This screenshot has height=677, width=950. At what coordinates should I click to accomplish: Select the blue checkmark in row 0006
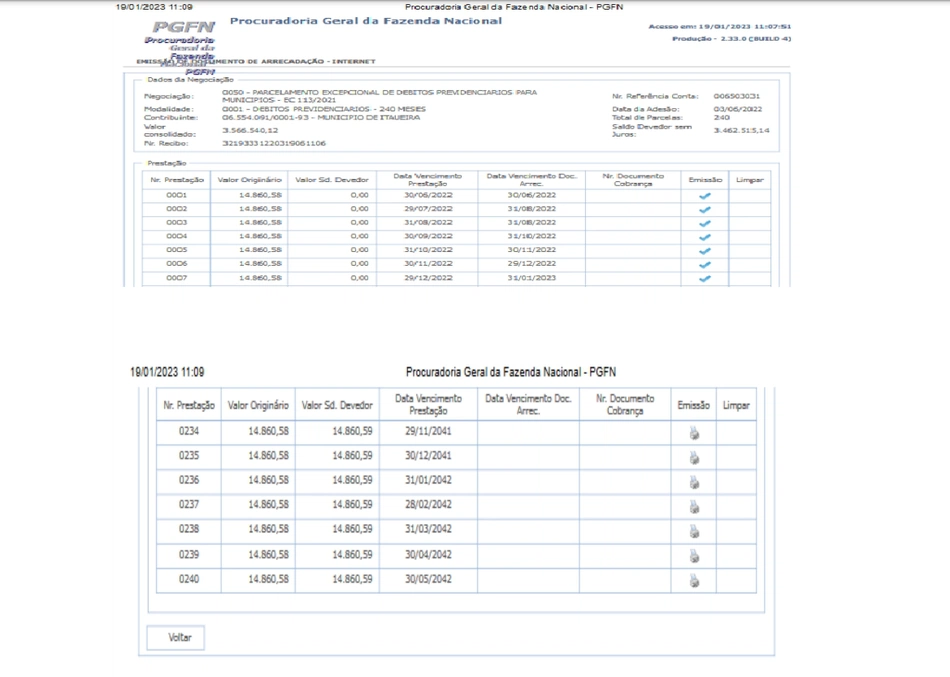pos(705,265)
